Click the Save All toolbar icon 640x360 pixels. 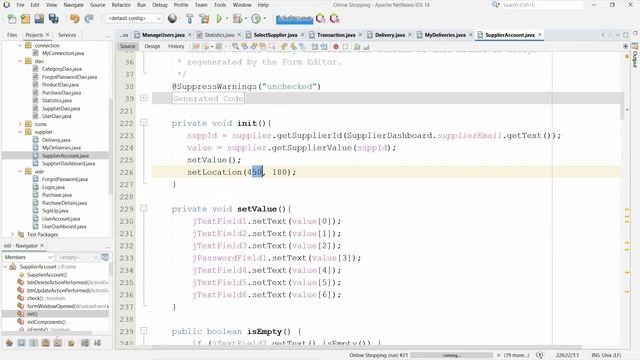53,19
